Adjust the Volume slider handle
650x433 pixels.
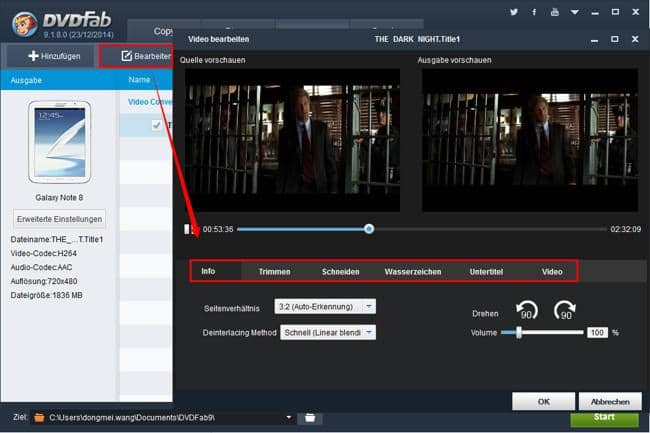pyautogui.click(x=519, y=332)
